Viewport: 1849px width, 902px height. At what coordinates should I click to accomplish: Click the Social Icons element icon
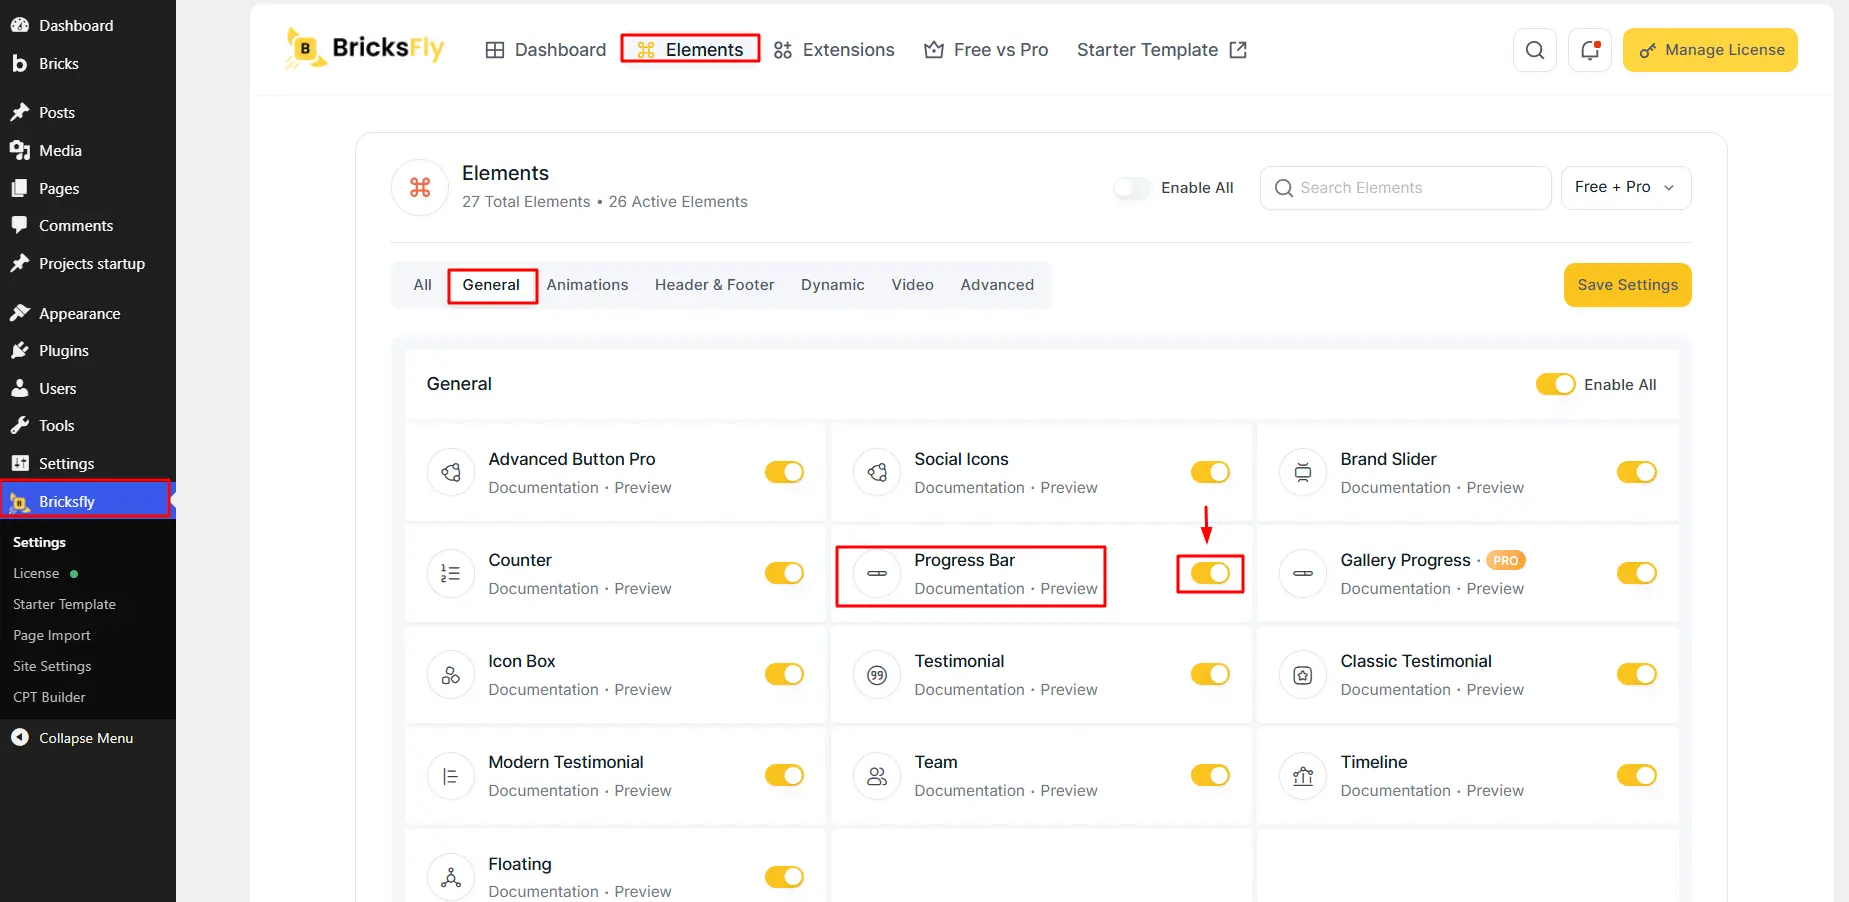point(877,472)
